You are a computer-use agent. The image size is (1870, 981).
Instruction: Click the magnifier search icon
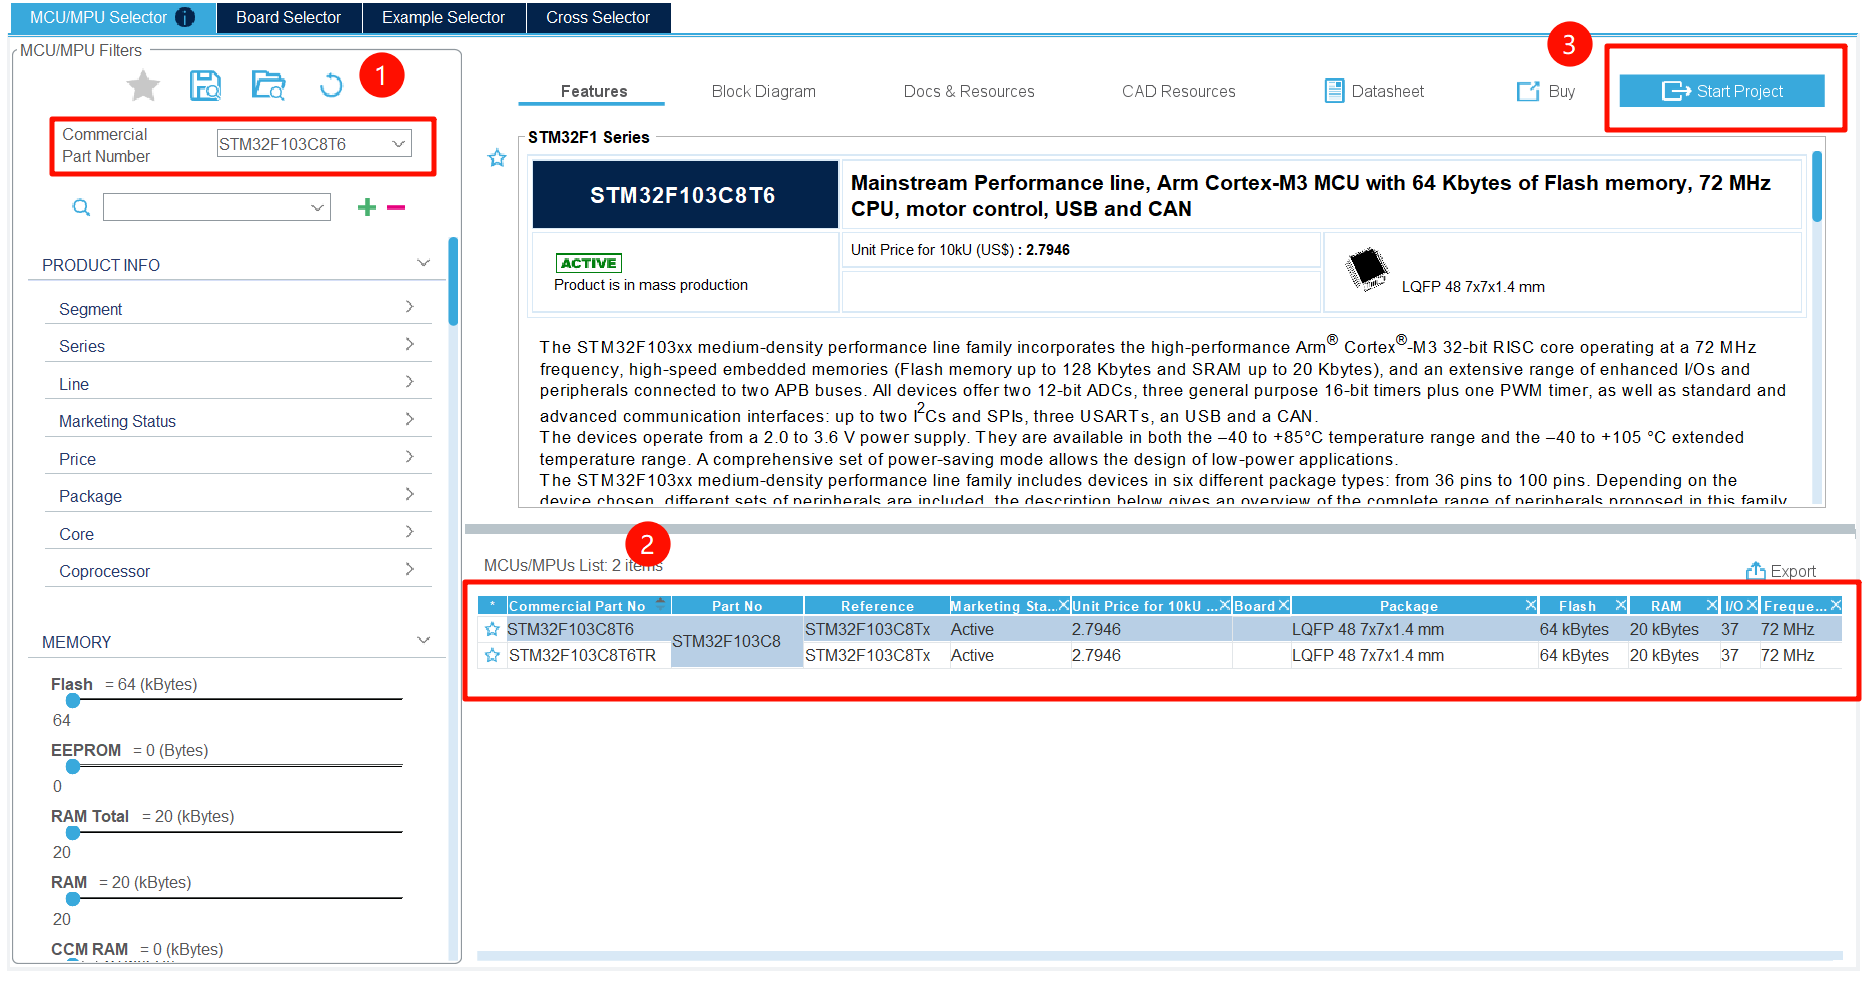point(81,207)
